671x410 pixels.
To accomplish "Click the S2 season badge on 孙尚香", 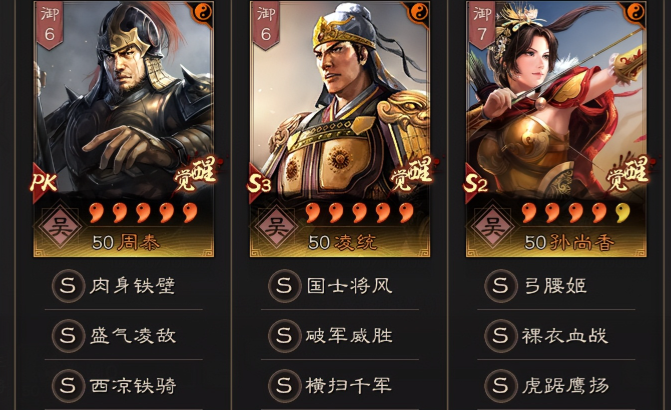I will [475, 183].
